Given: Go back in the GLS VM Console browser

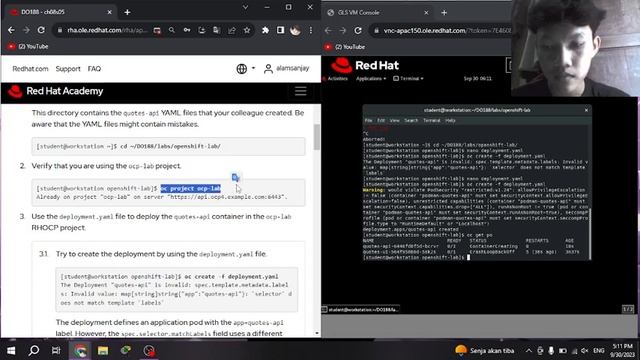Looking at the screenshot, I should [x=328, y=31].
